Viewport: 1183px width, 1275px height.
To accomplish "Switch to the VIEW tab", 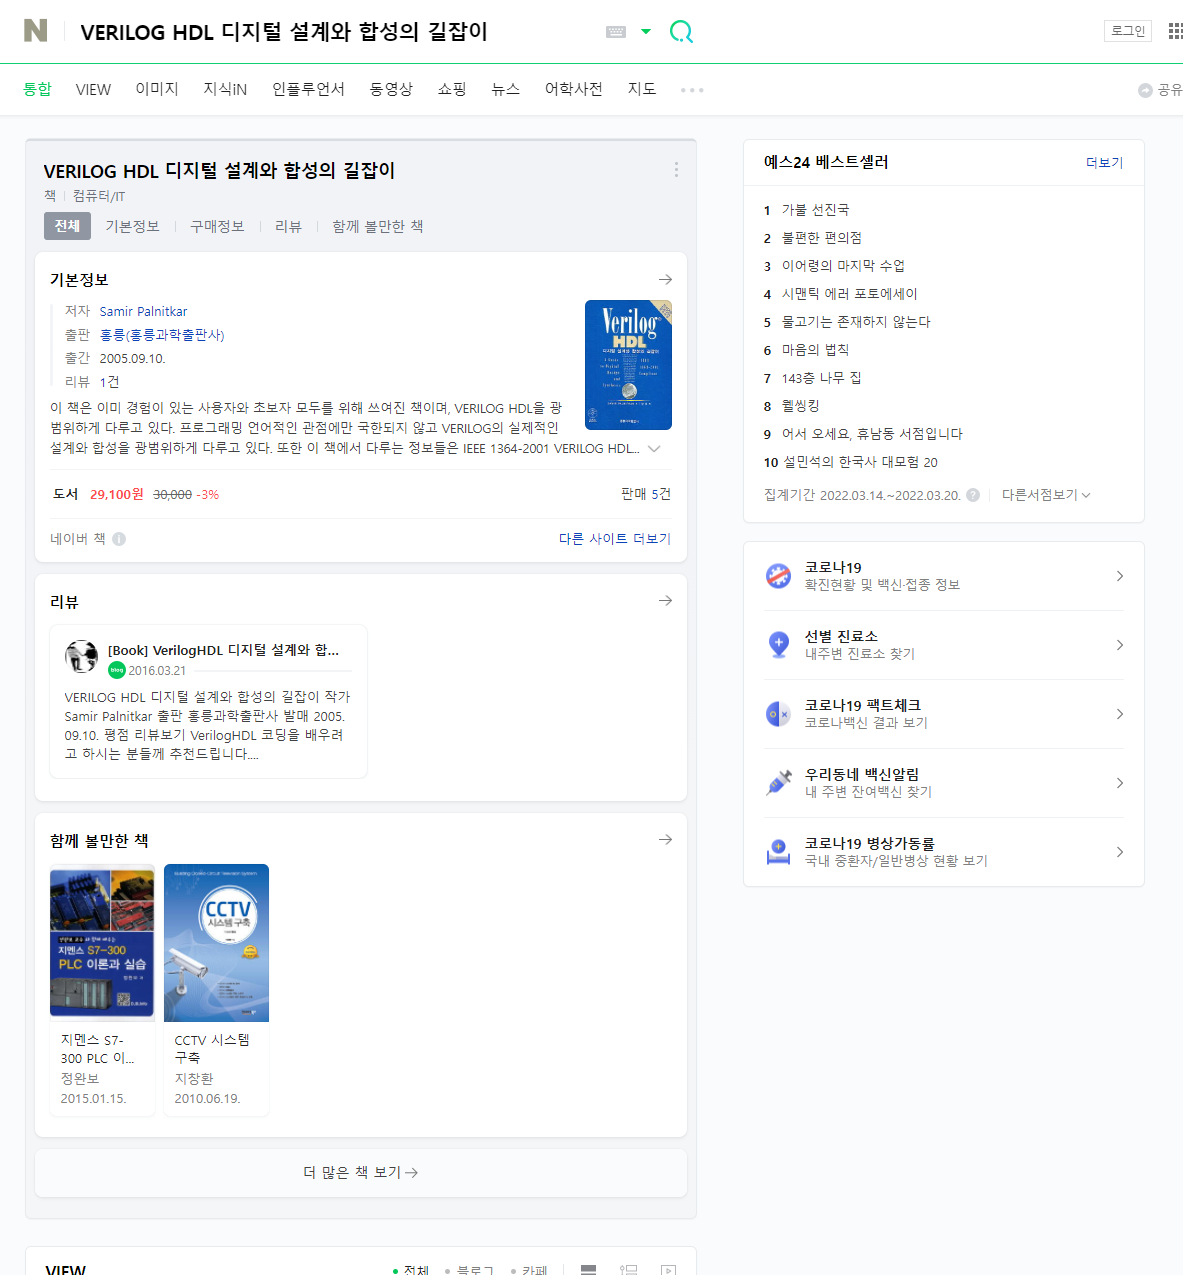I will coord(93,90).
